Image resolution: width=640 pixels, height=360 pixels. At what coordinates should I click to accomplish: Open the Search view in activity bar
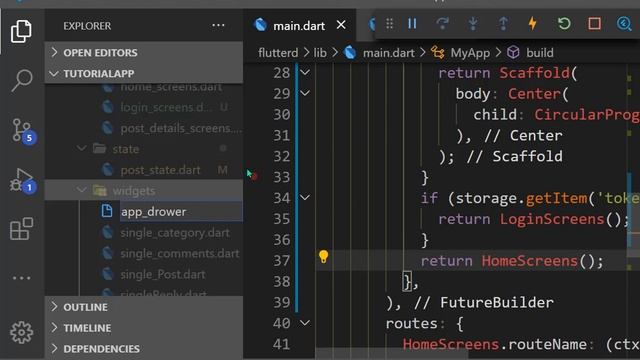click(x=21, y=80)
